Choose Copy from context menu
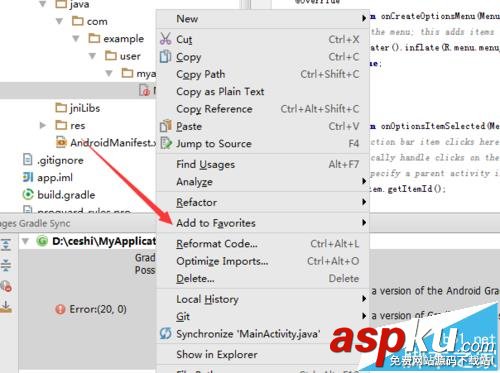Viewport: 500px width, 373px height. point(263,57)
